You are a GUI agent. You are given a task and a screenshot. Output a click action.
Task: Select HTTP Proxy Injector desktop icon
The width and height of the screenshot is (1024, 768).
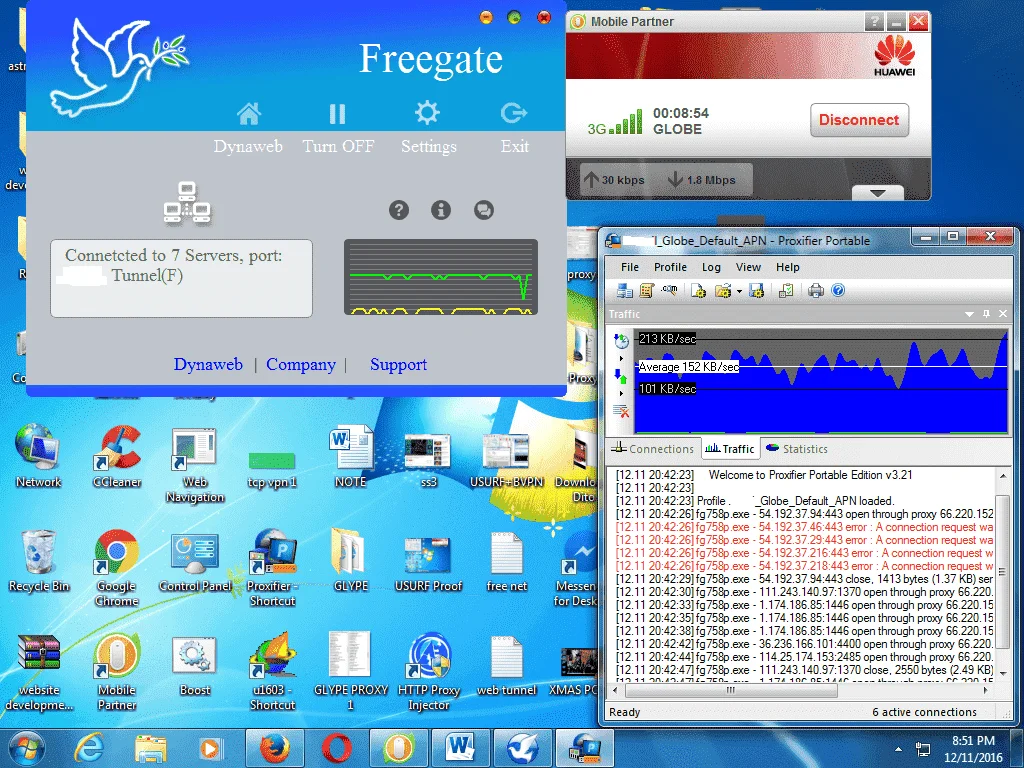tap(428, 671)
